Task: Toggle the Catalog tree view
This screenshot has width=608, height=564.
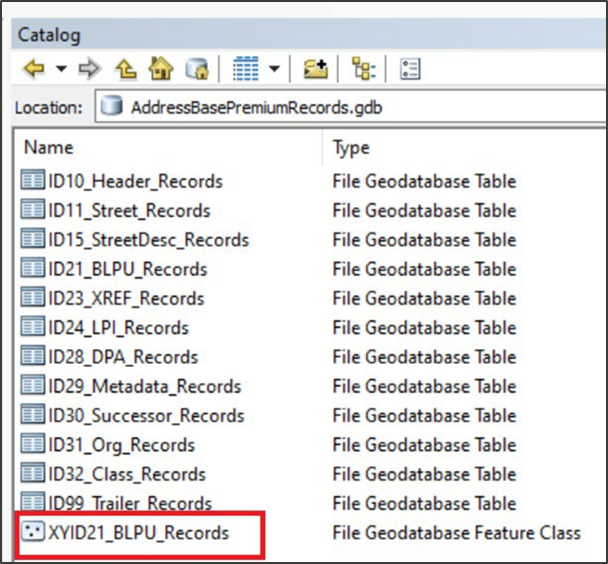Action: click(x=362, y=69)
